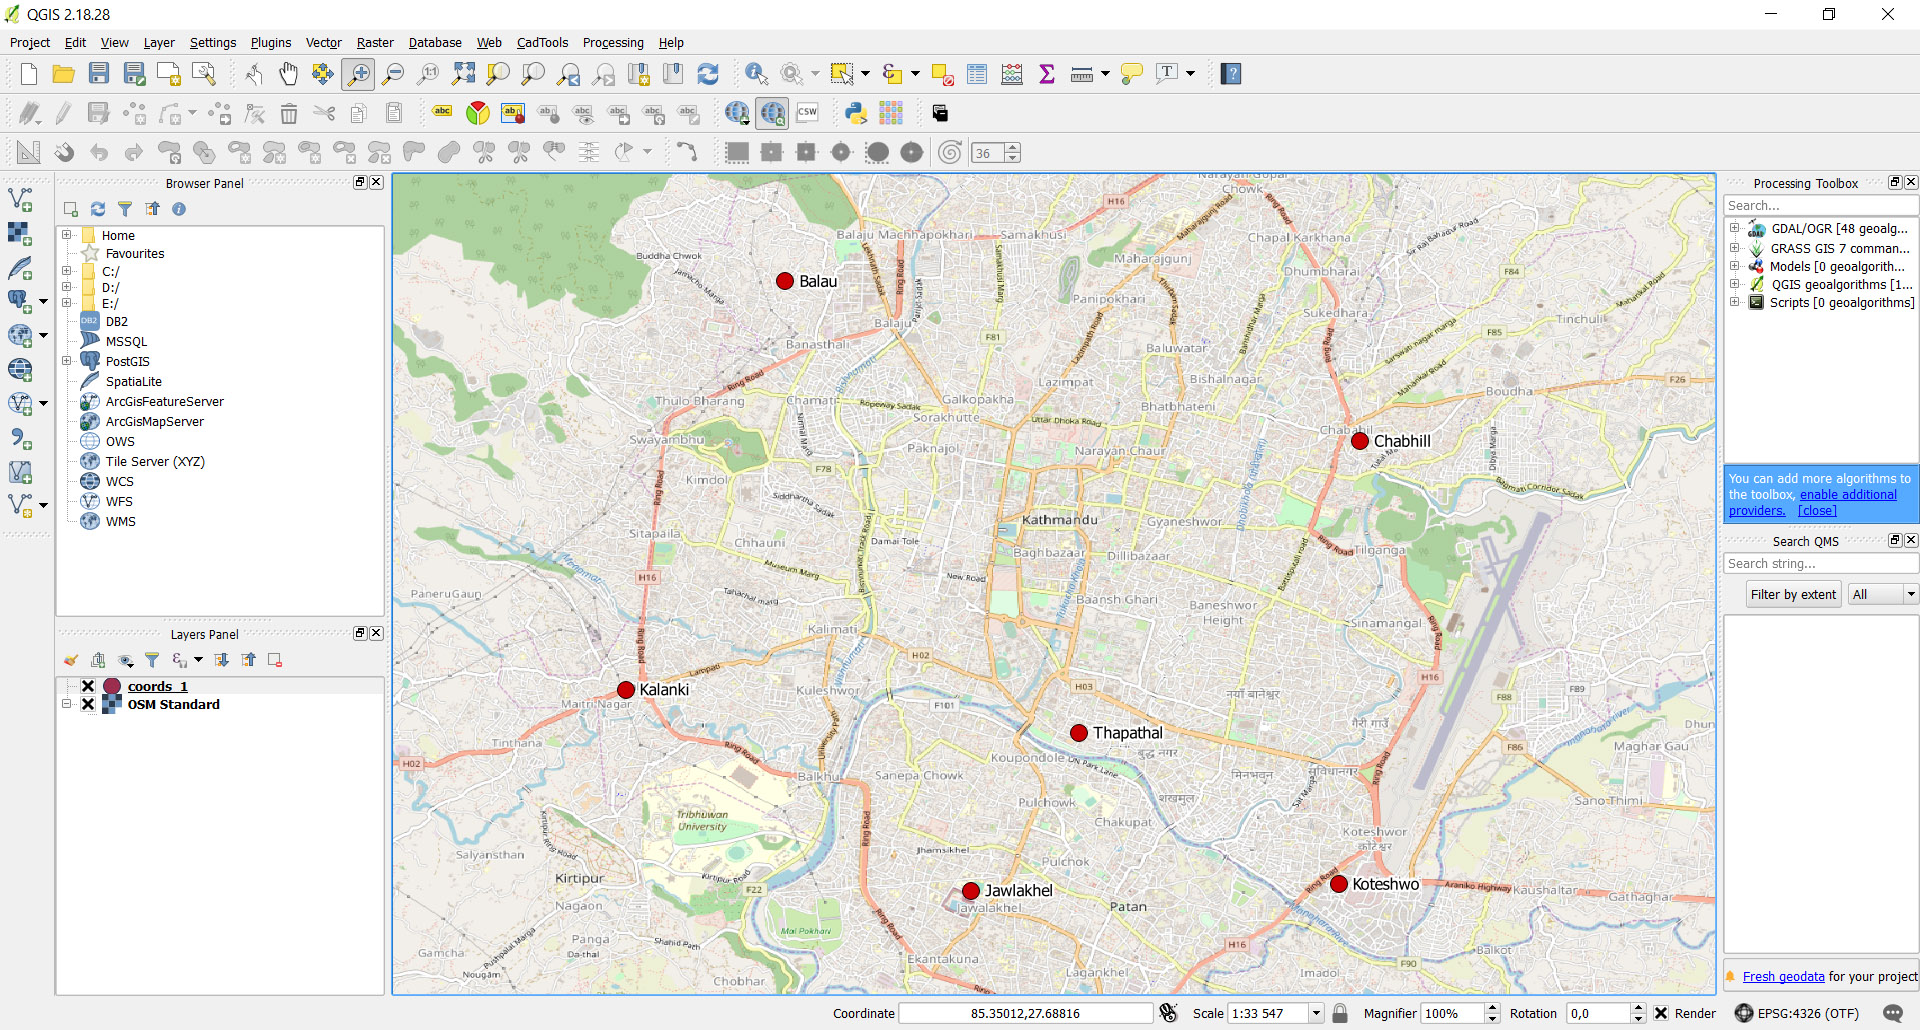
Task: Expand the Home folder in Browser
Action: pos(67,235)
